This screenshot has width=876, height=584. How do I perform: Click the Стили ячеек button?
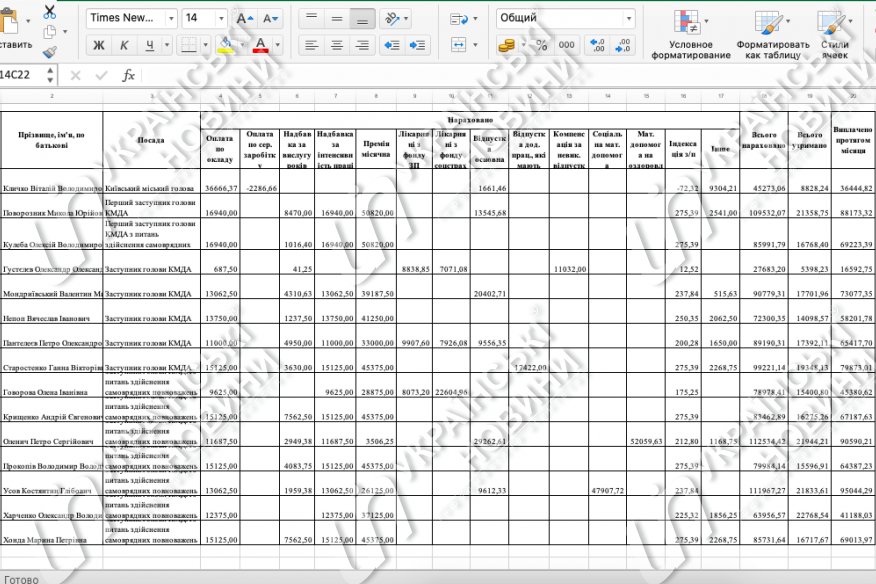tap(835, 34)
